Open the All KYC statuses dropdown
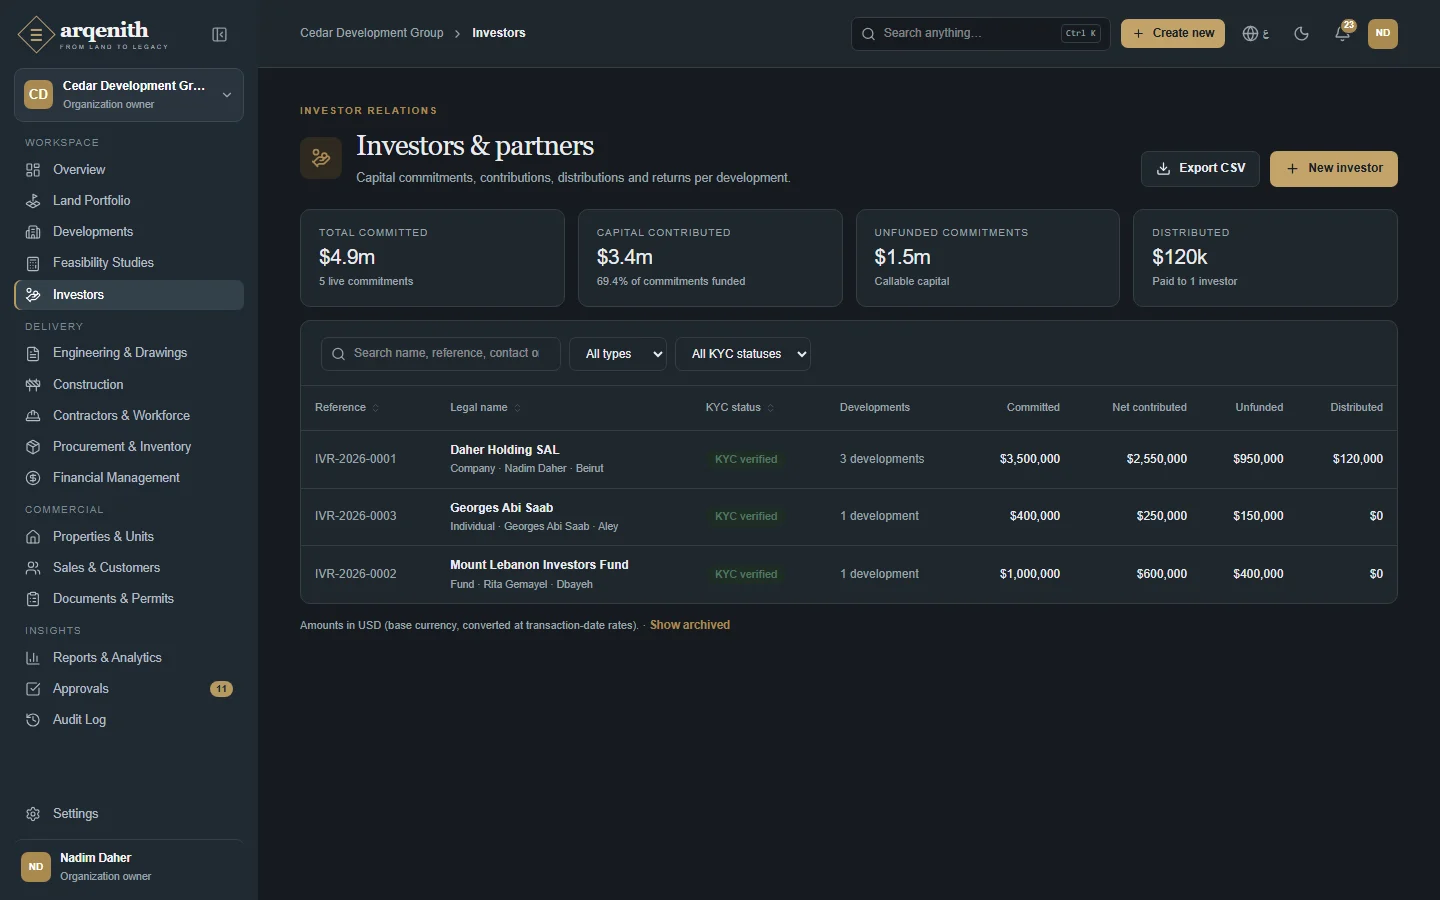1440x900 pixels. click(743, 354)
